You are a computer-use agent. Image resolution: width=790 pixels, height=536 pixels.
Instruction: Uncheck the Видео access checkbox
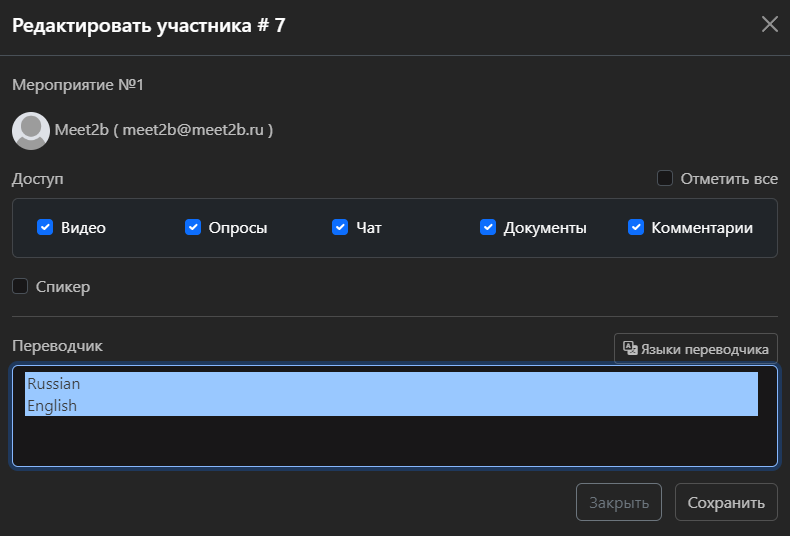tap(45, 228)
